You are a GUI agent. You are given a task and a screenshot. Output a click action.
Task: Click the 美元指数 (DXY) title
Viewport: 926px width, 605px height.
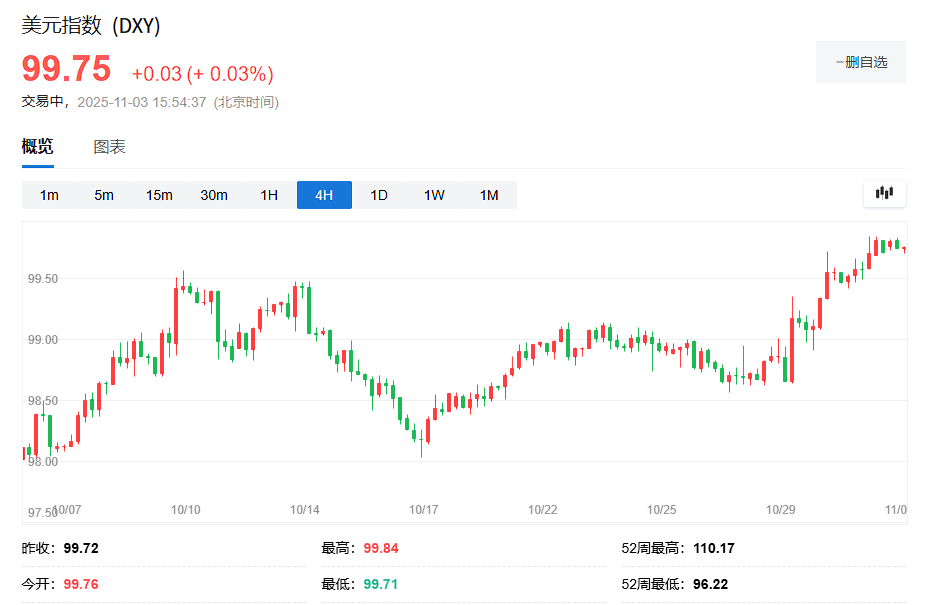[x=88, y=27]
